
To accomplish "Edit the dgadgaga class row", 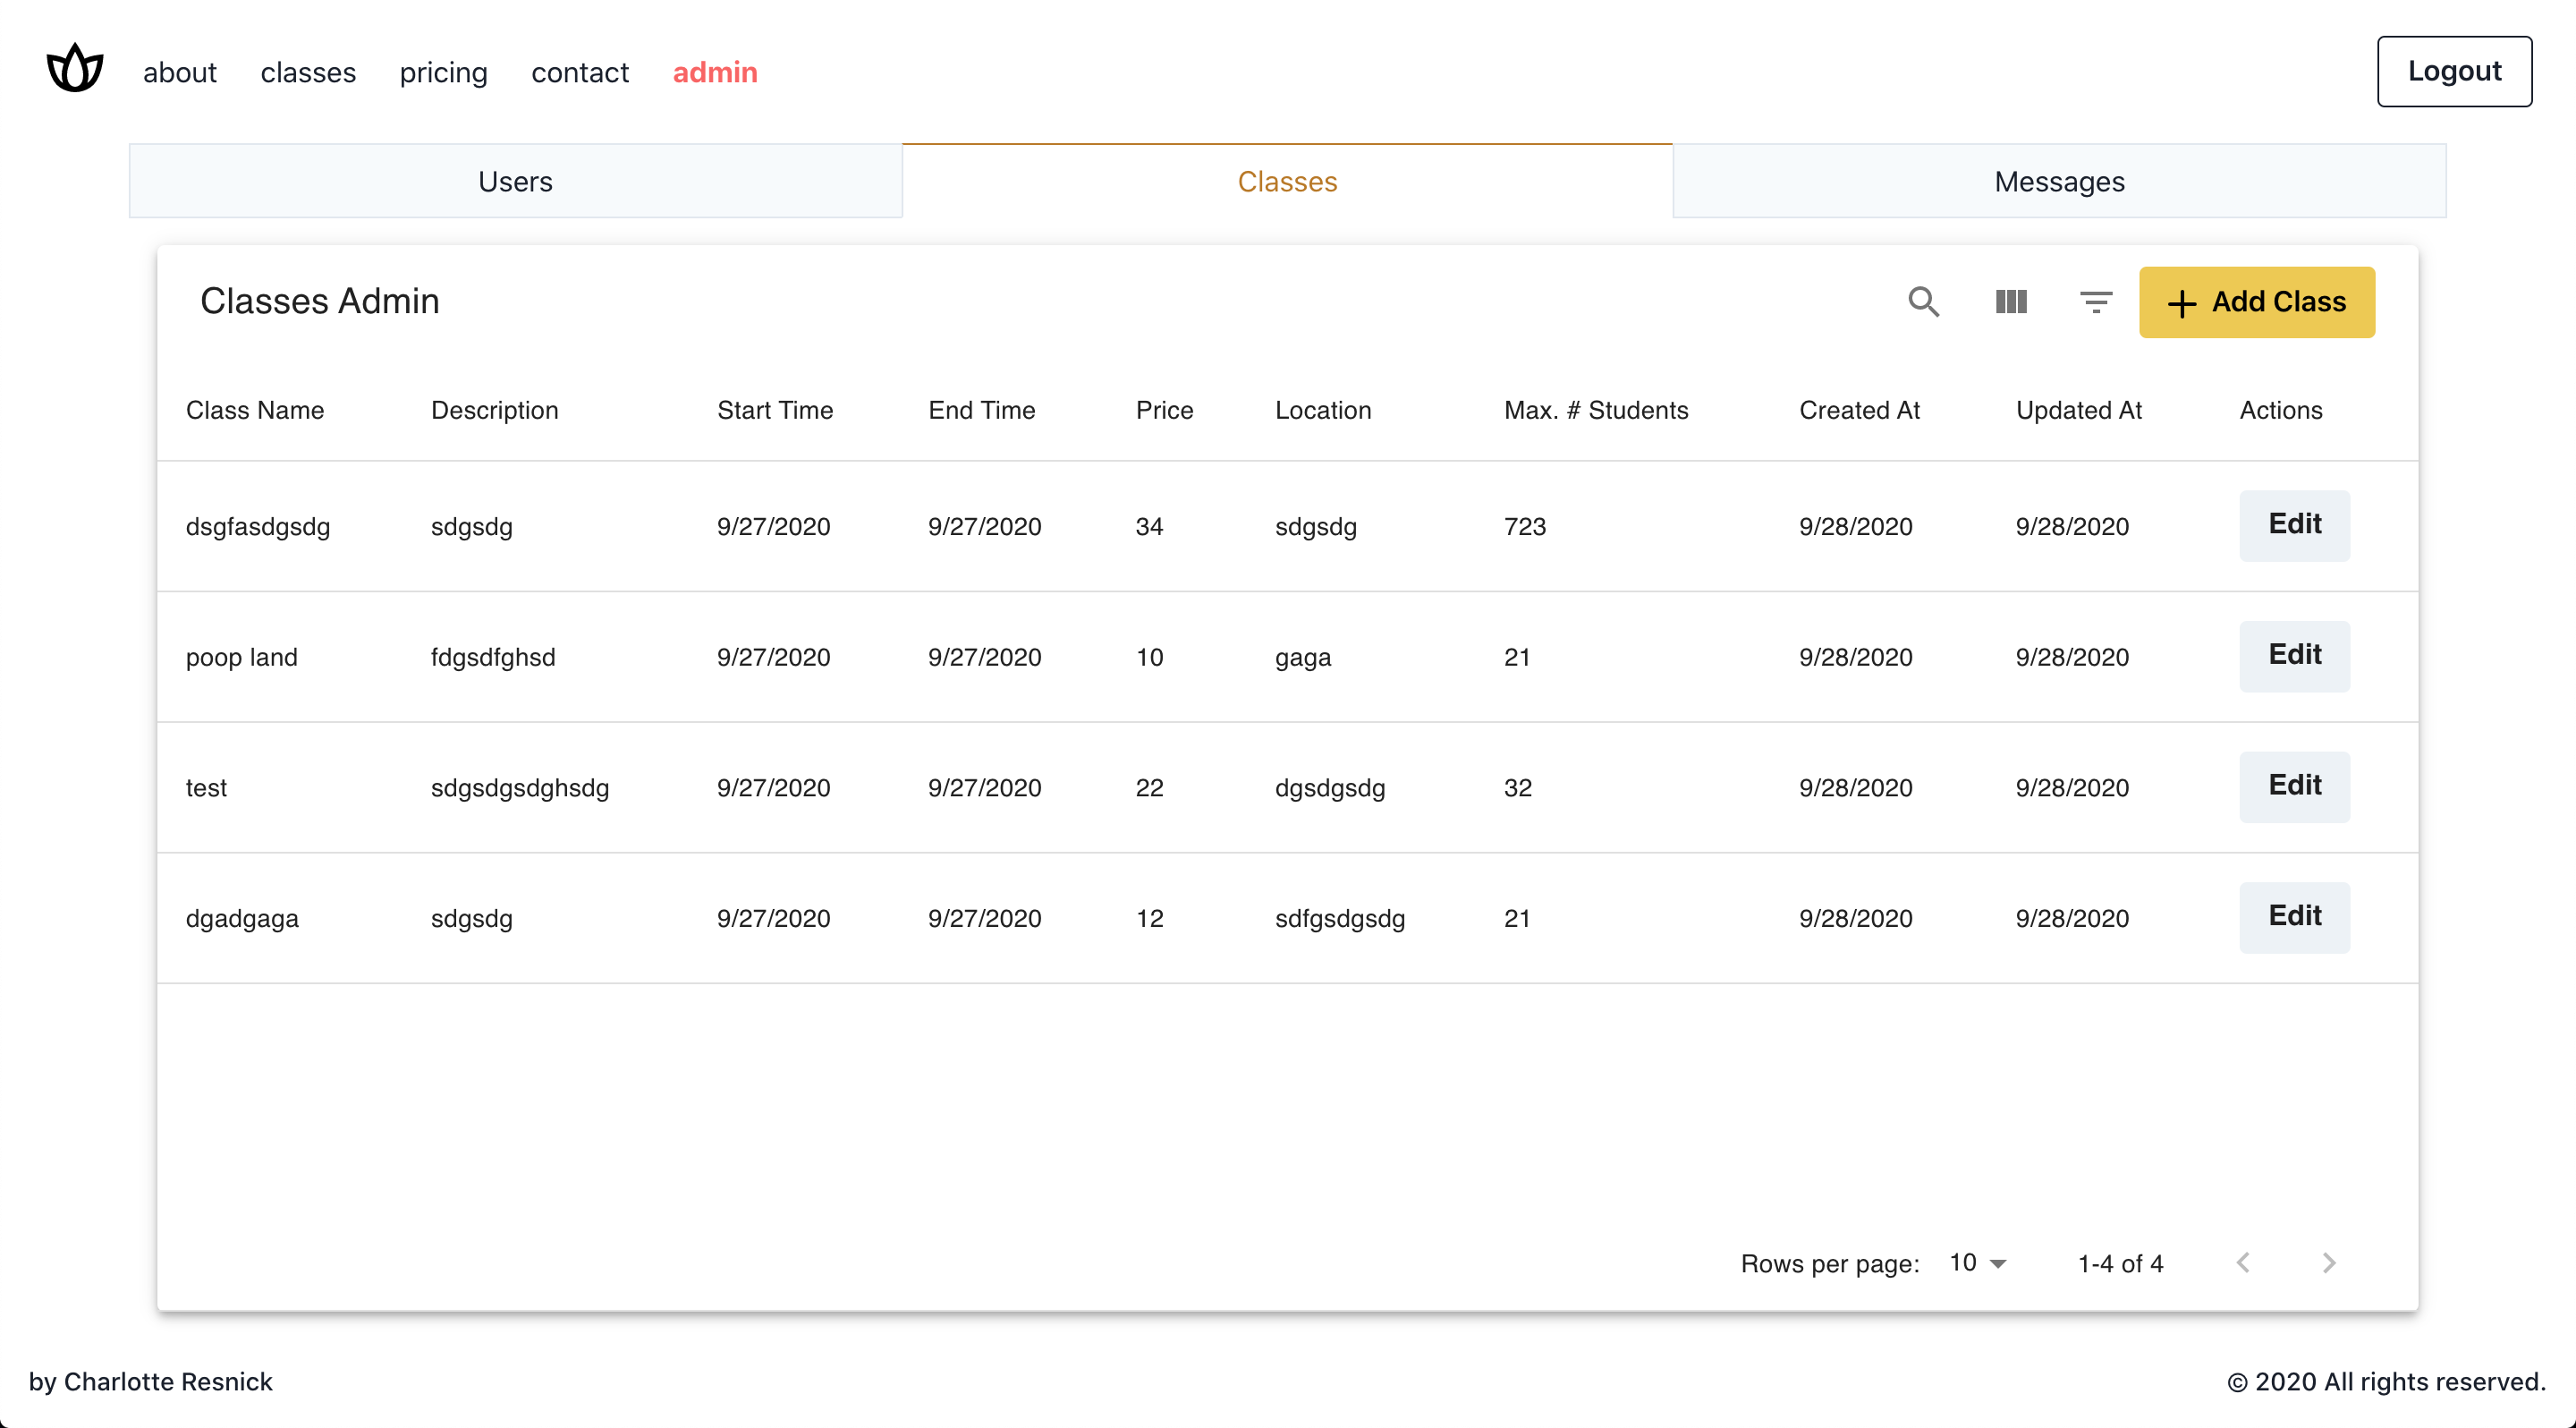I will pos(2294,917).
